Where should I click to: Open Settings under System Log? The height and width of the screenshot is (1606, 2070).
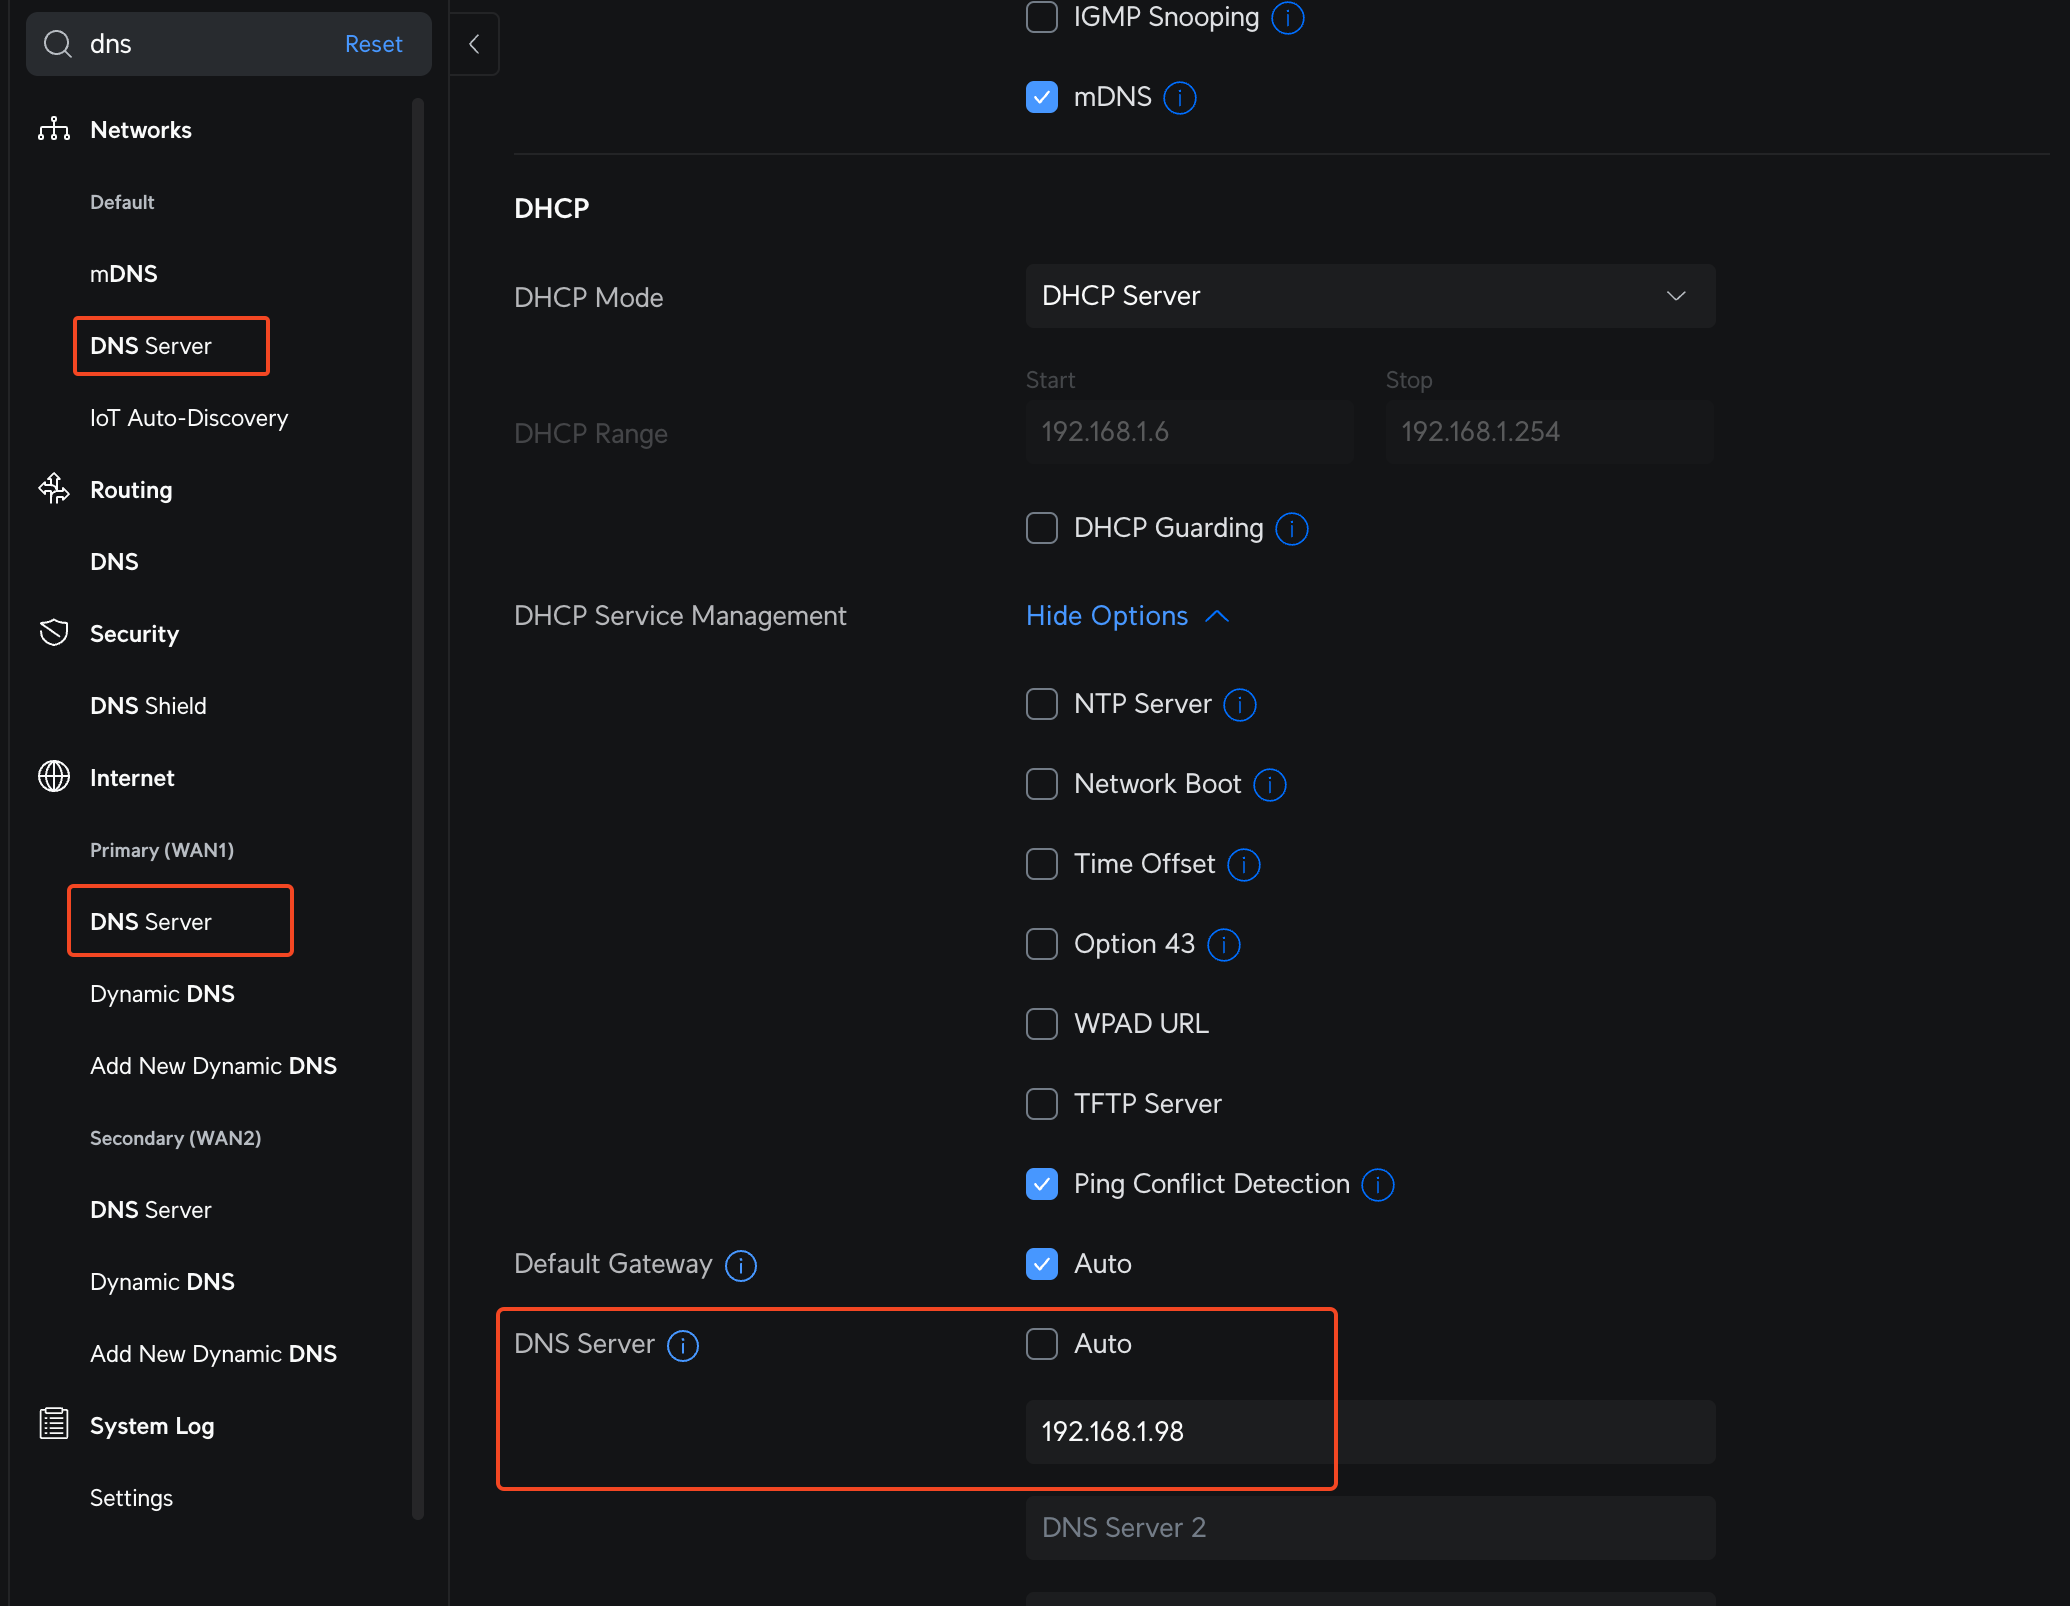(131, 1498)
